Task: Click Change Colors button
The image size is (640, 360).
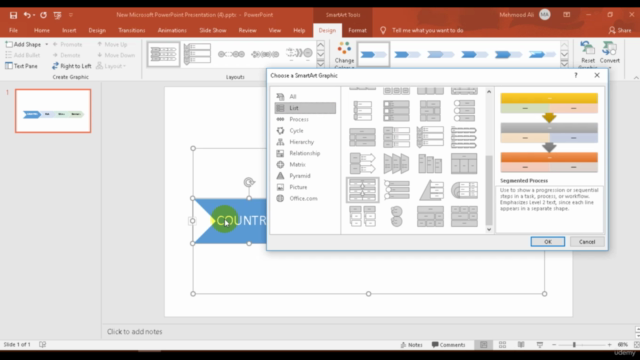Action: pos(344,54)
